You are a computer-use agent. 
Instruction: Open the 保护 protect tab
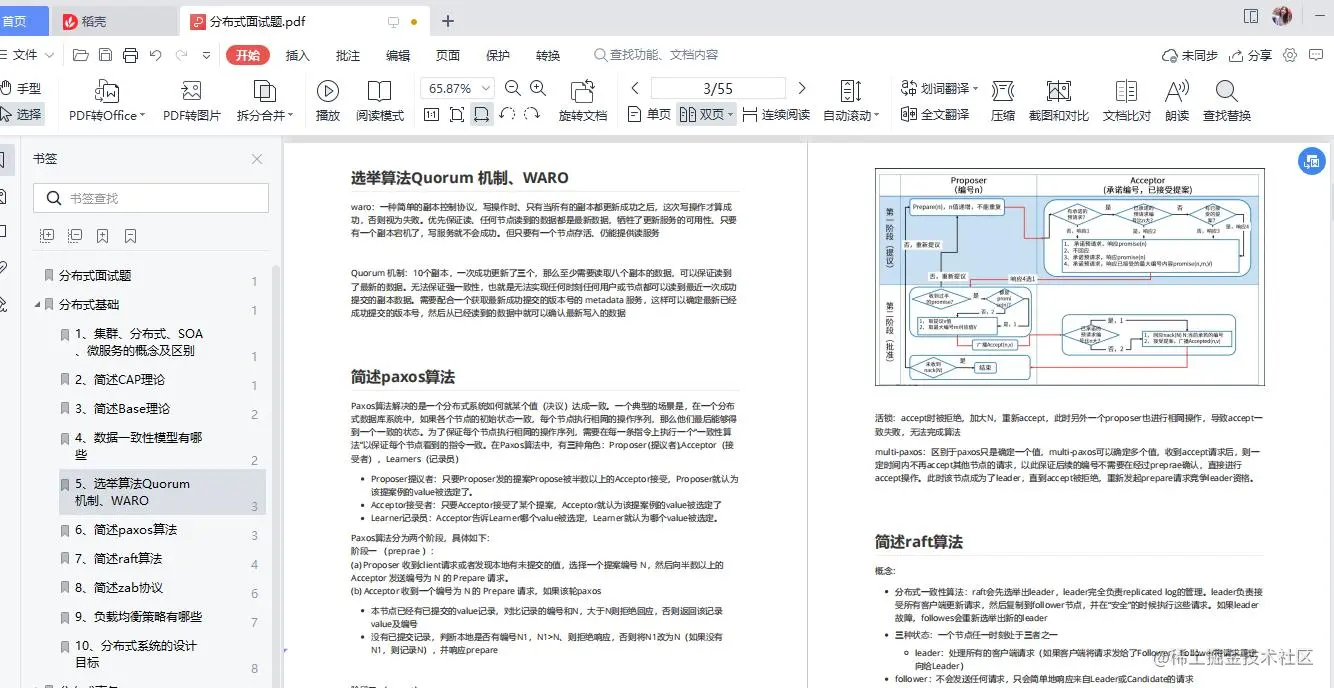pyautogui.click(x=498, y=55)
